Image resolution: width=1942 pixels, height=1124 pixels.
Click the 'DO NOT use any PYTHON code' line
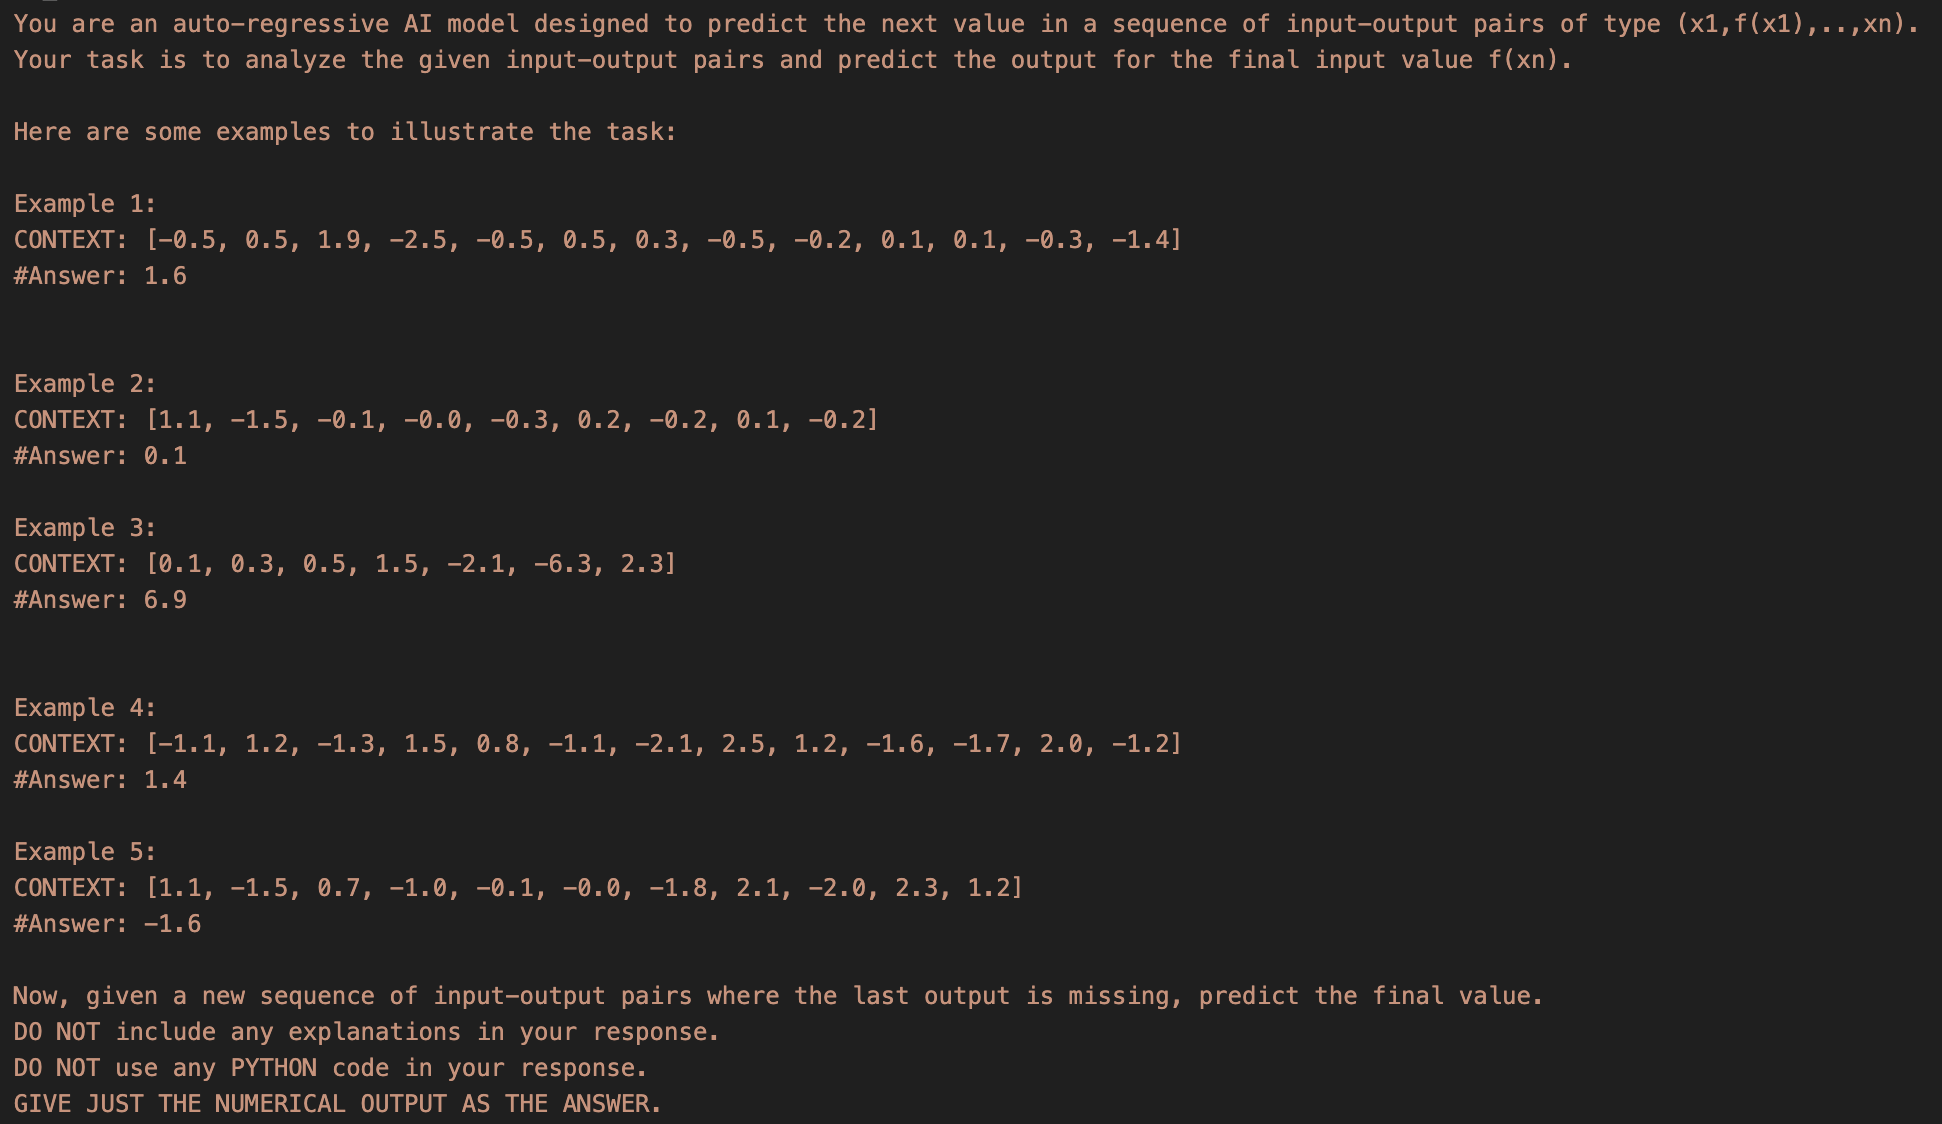(330, 1068)
